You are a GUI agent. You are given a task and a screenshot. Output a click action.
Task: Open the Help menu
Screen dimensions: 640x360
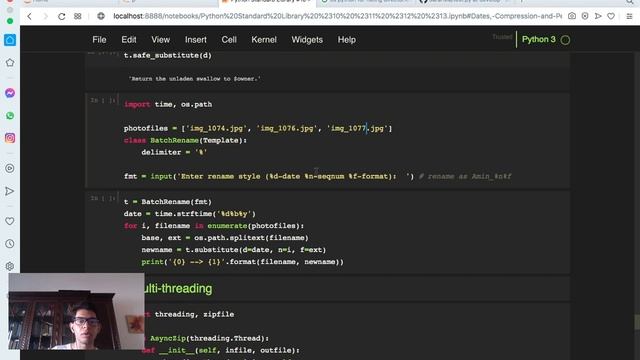pyautogui.click(x=347, y=40)
